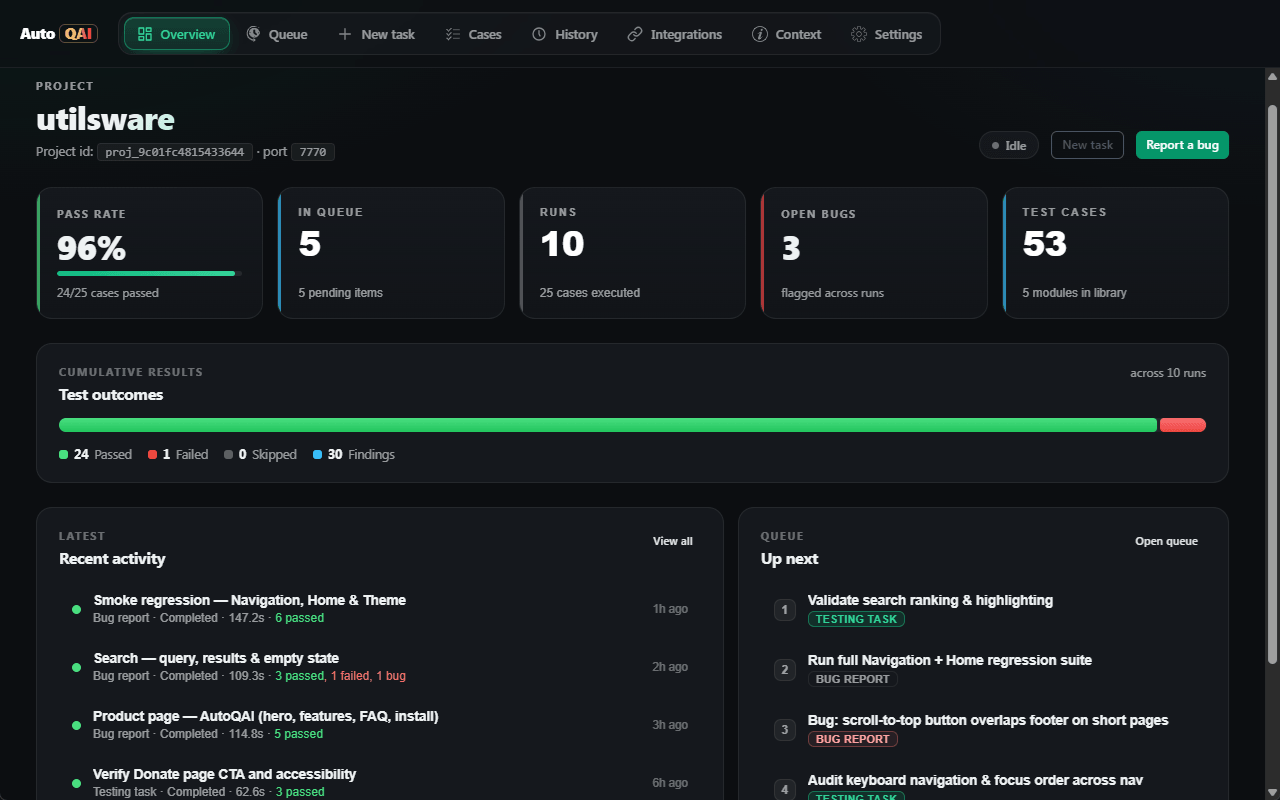Click status dot beside Search query row

click(x=76, y=667)
